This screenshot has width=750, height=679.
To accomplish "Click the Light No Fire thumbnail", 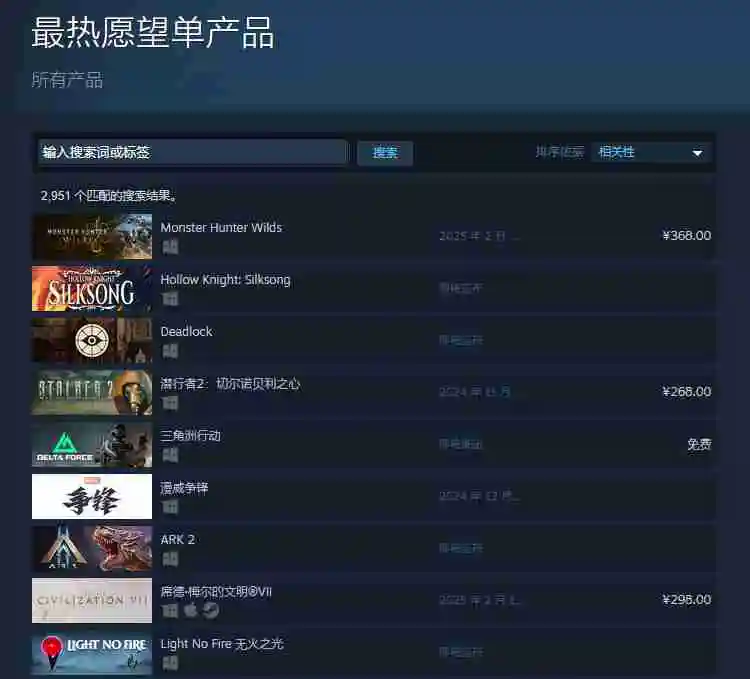I will coord(92,653).
